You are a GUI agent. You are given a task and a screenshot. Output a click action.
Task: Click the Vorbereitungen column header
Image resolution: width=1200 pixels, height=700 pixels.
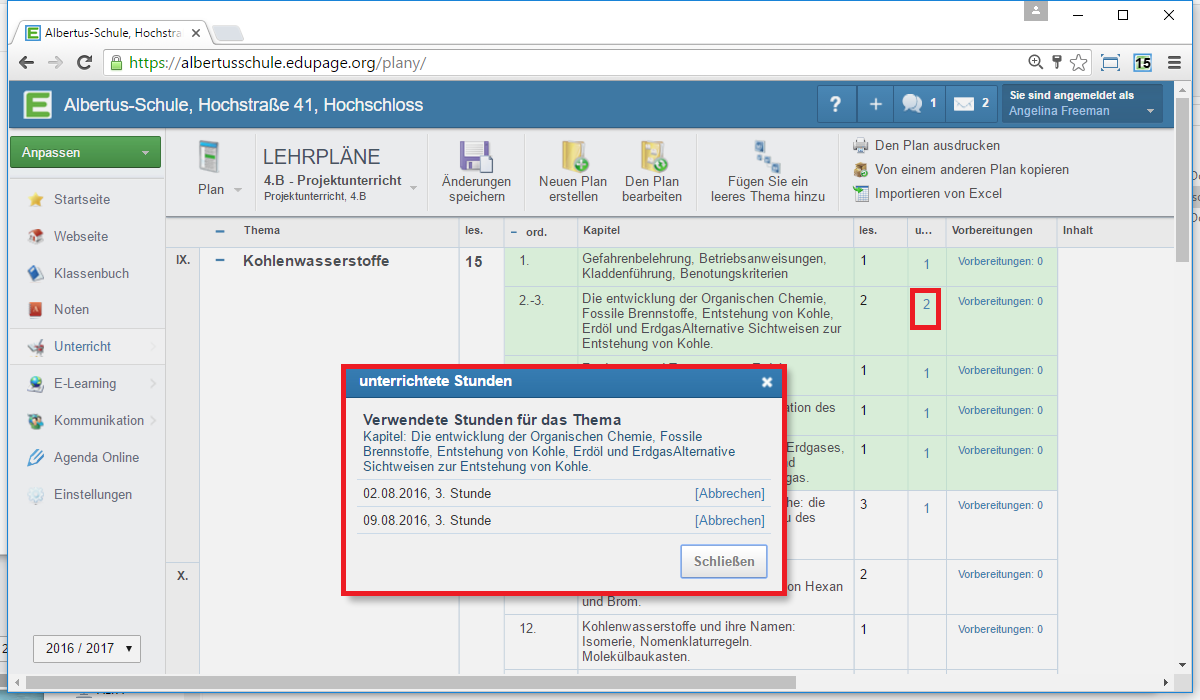[992, 231]
